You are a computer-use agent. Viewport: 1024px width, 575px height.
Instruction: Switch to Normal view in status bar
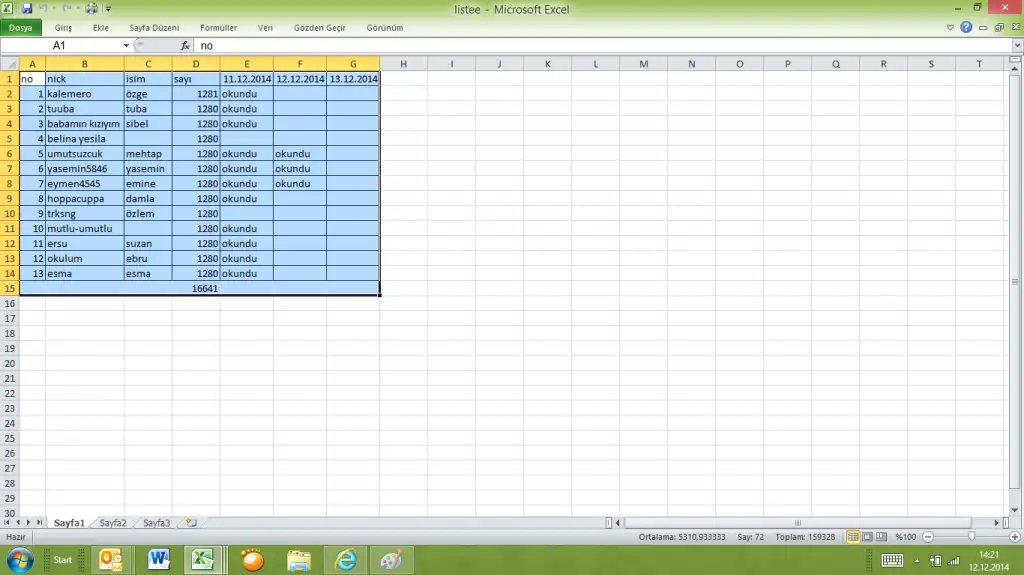click(853, 538)
